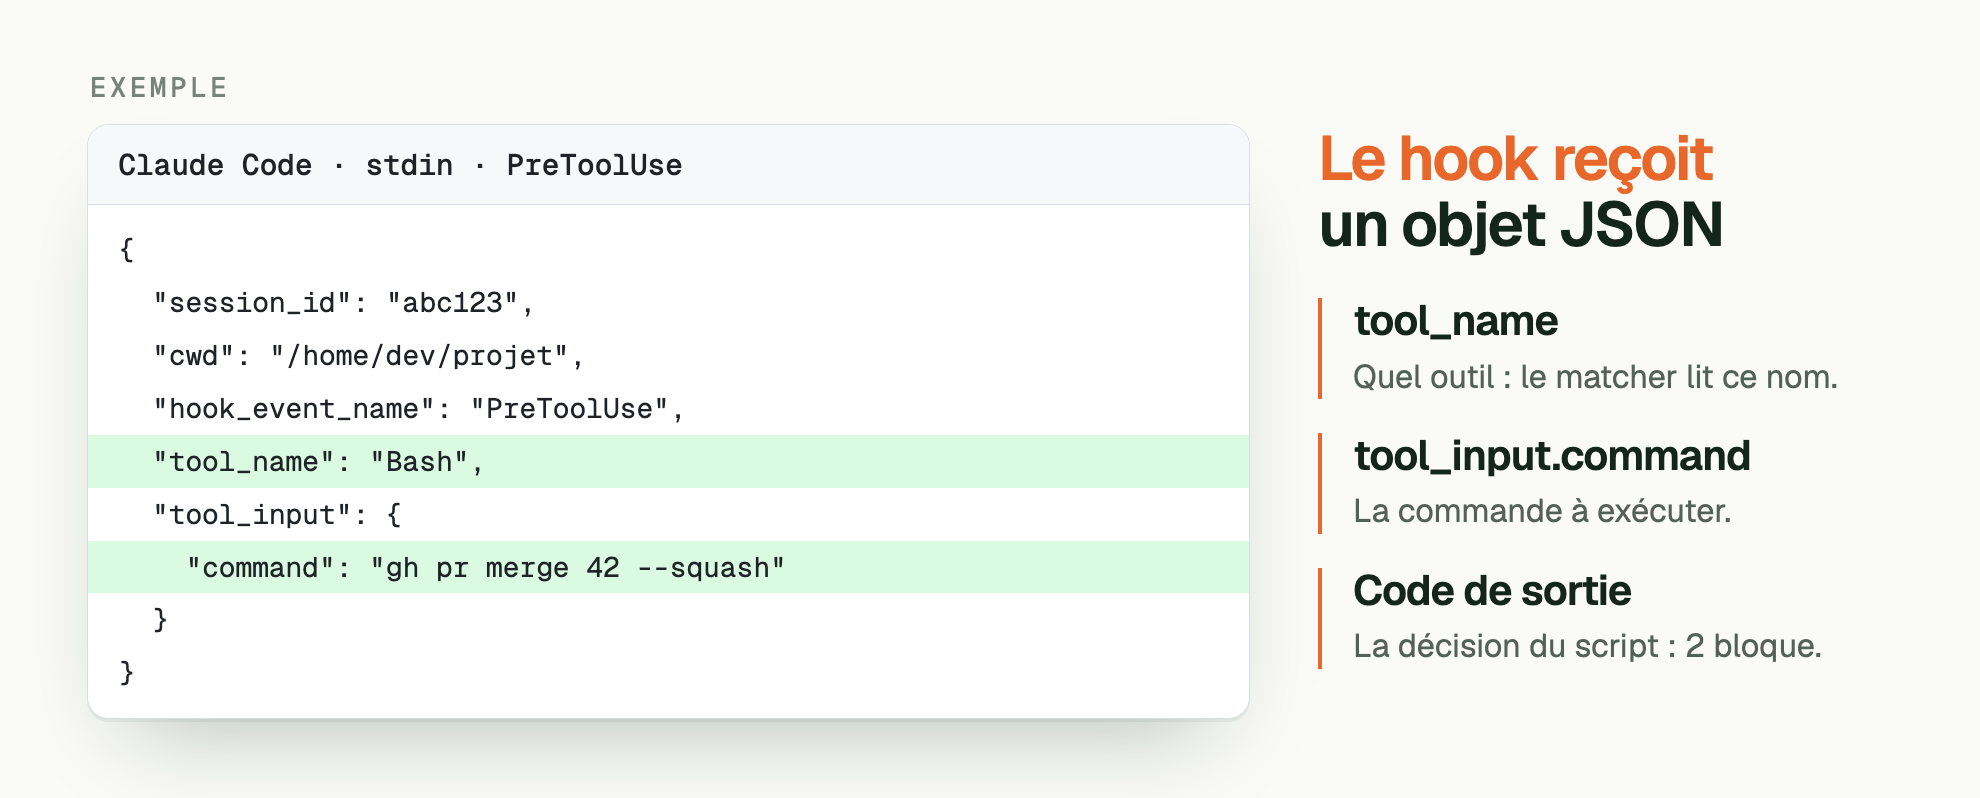The image size is (1980, 798).
Task: Click the orange 'Le hook reçoit' heading
Action: pyautogui.click(x=1516, y=160)
